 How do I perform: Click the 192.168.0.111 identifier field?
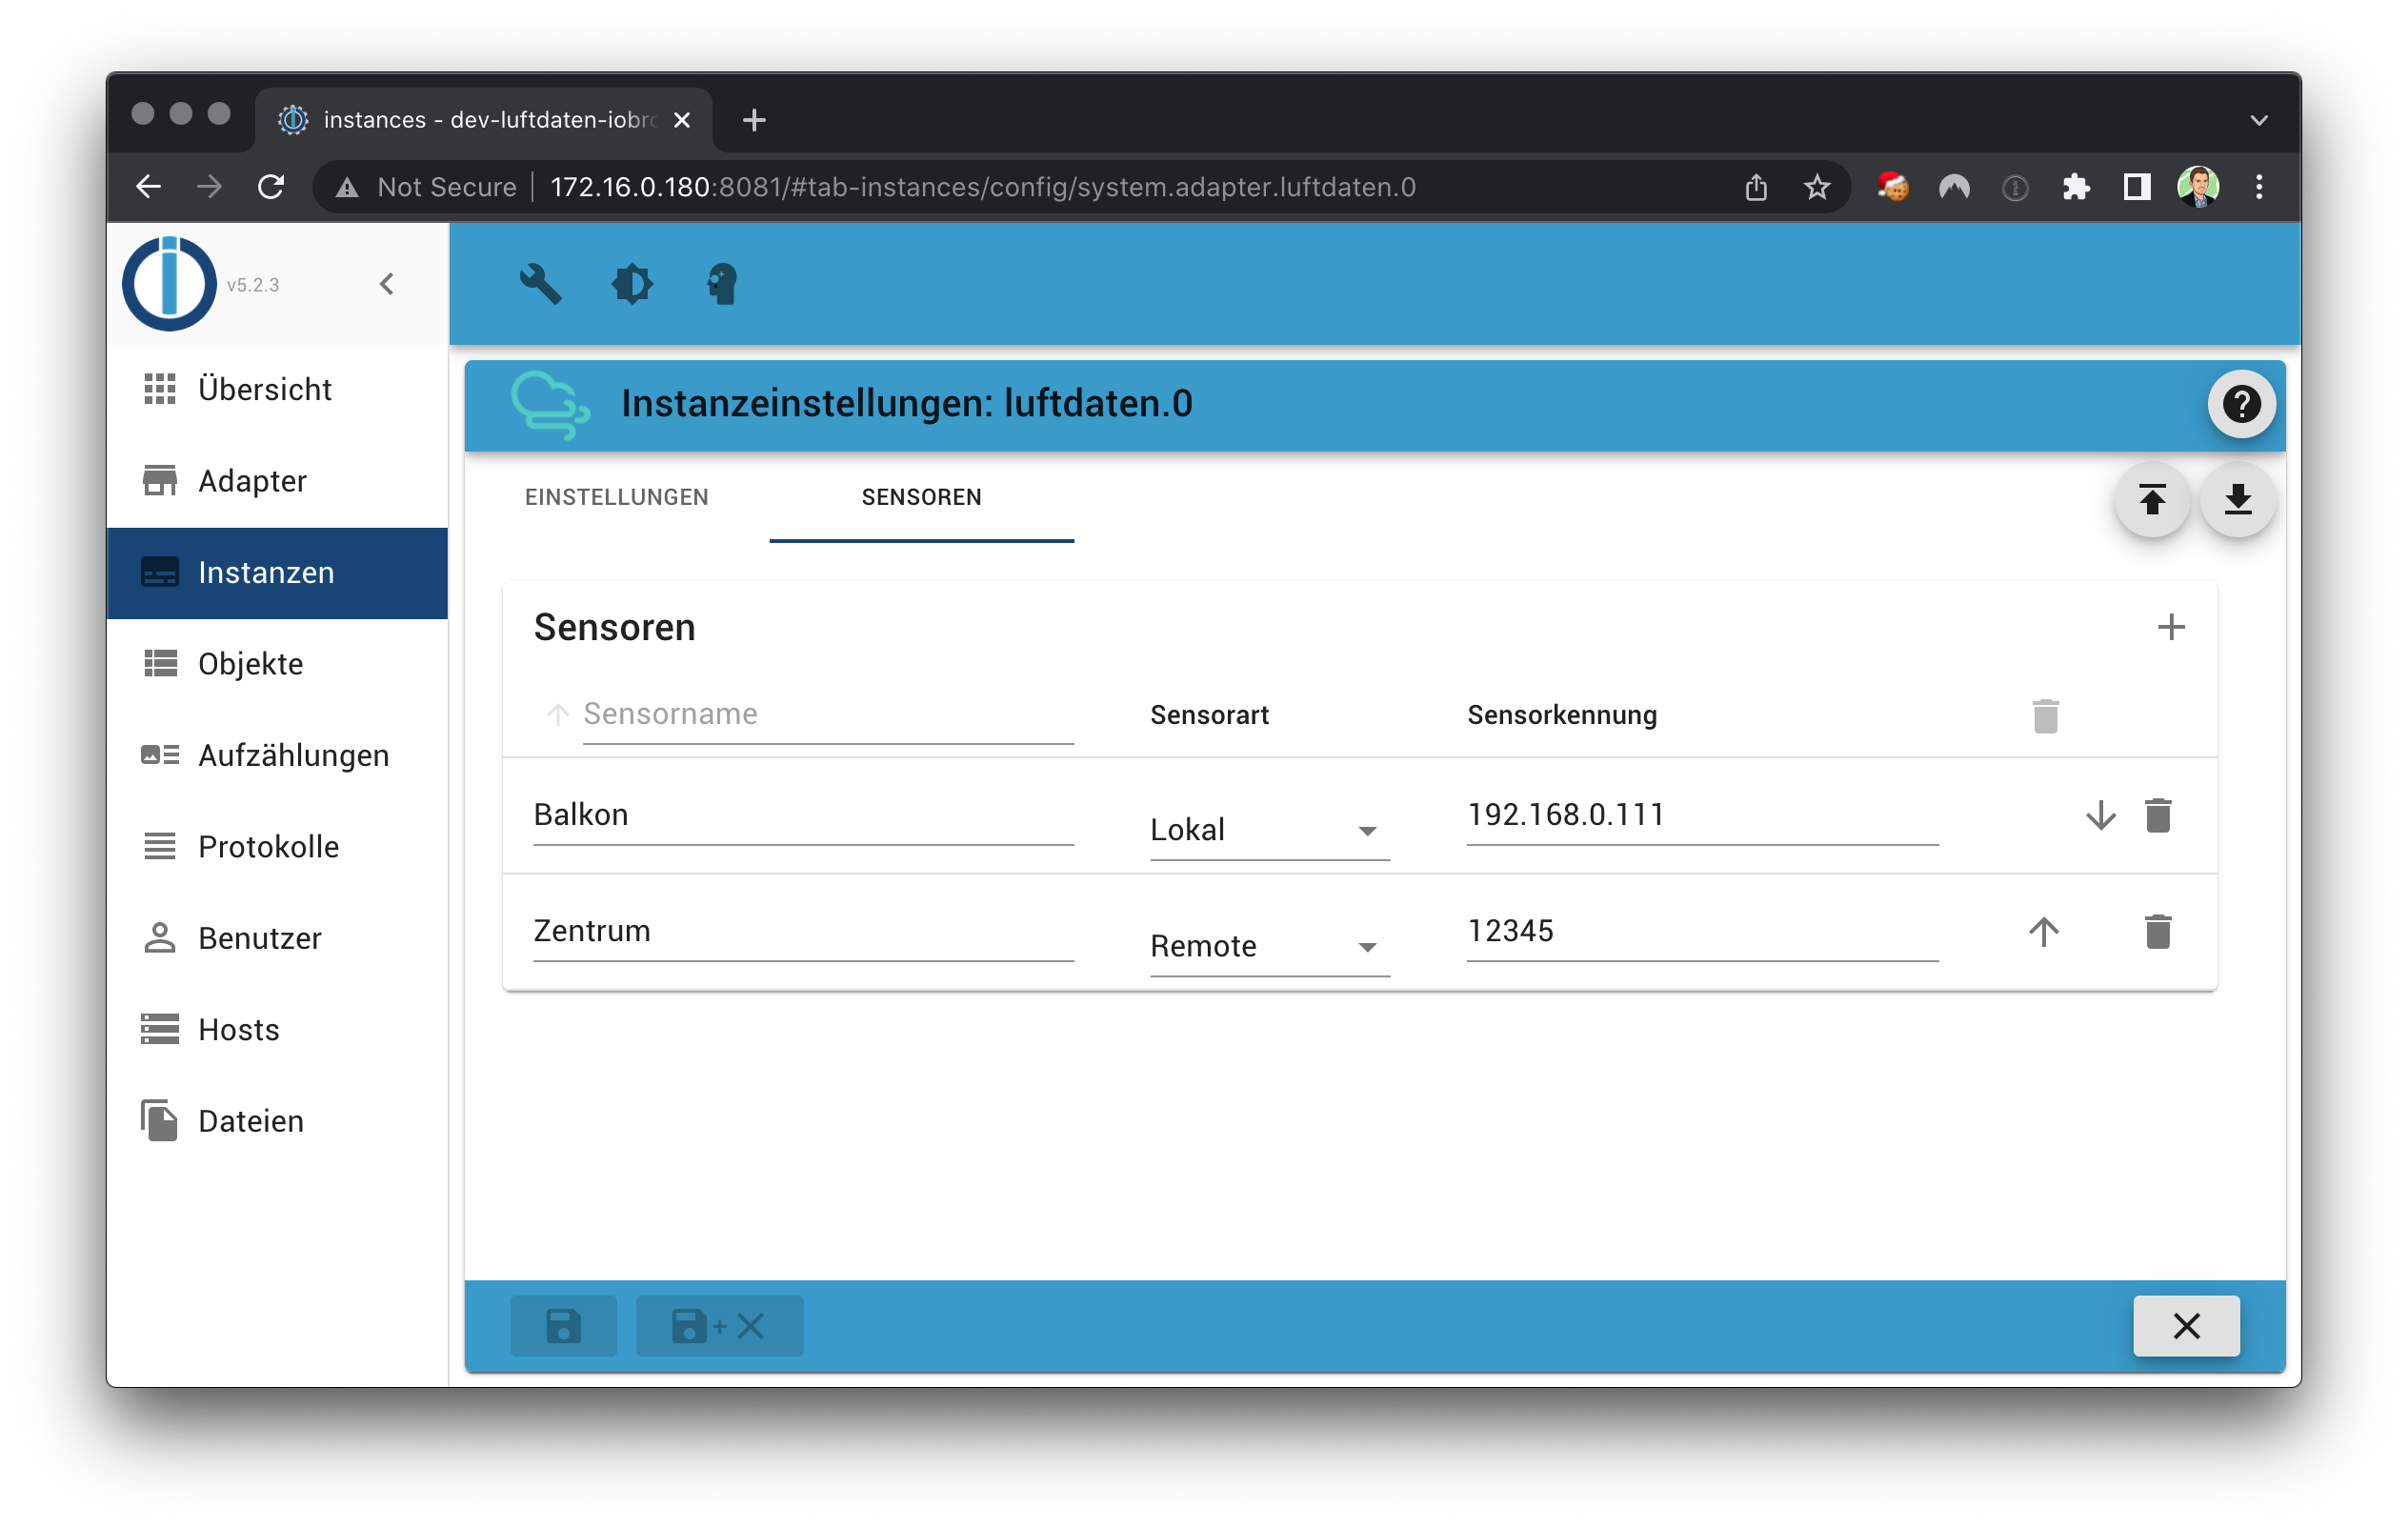click(1702, 816)
